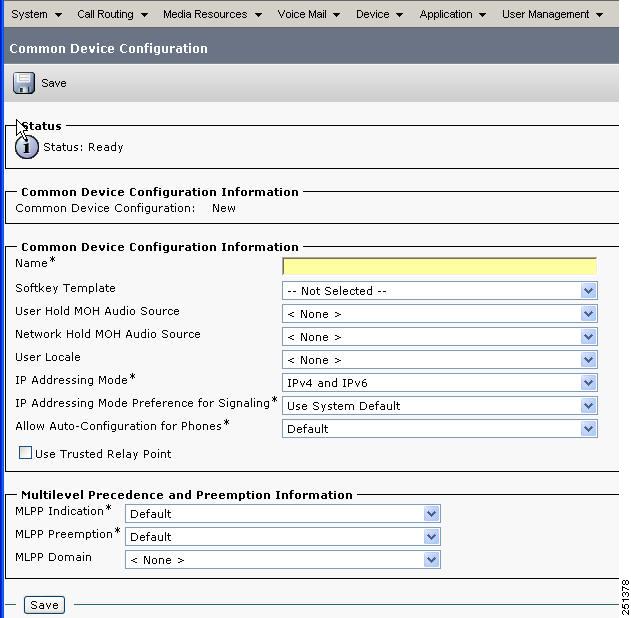Open Network Hold MOH Audio Source dropdown
This screenshot has width=631, height=618.
pos(440,336)
